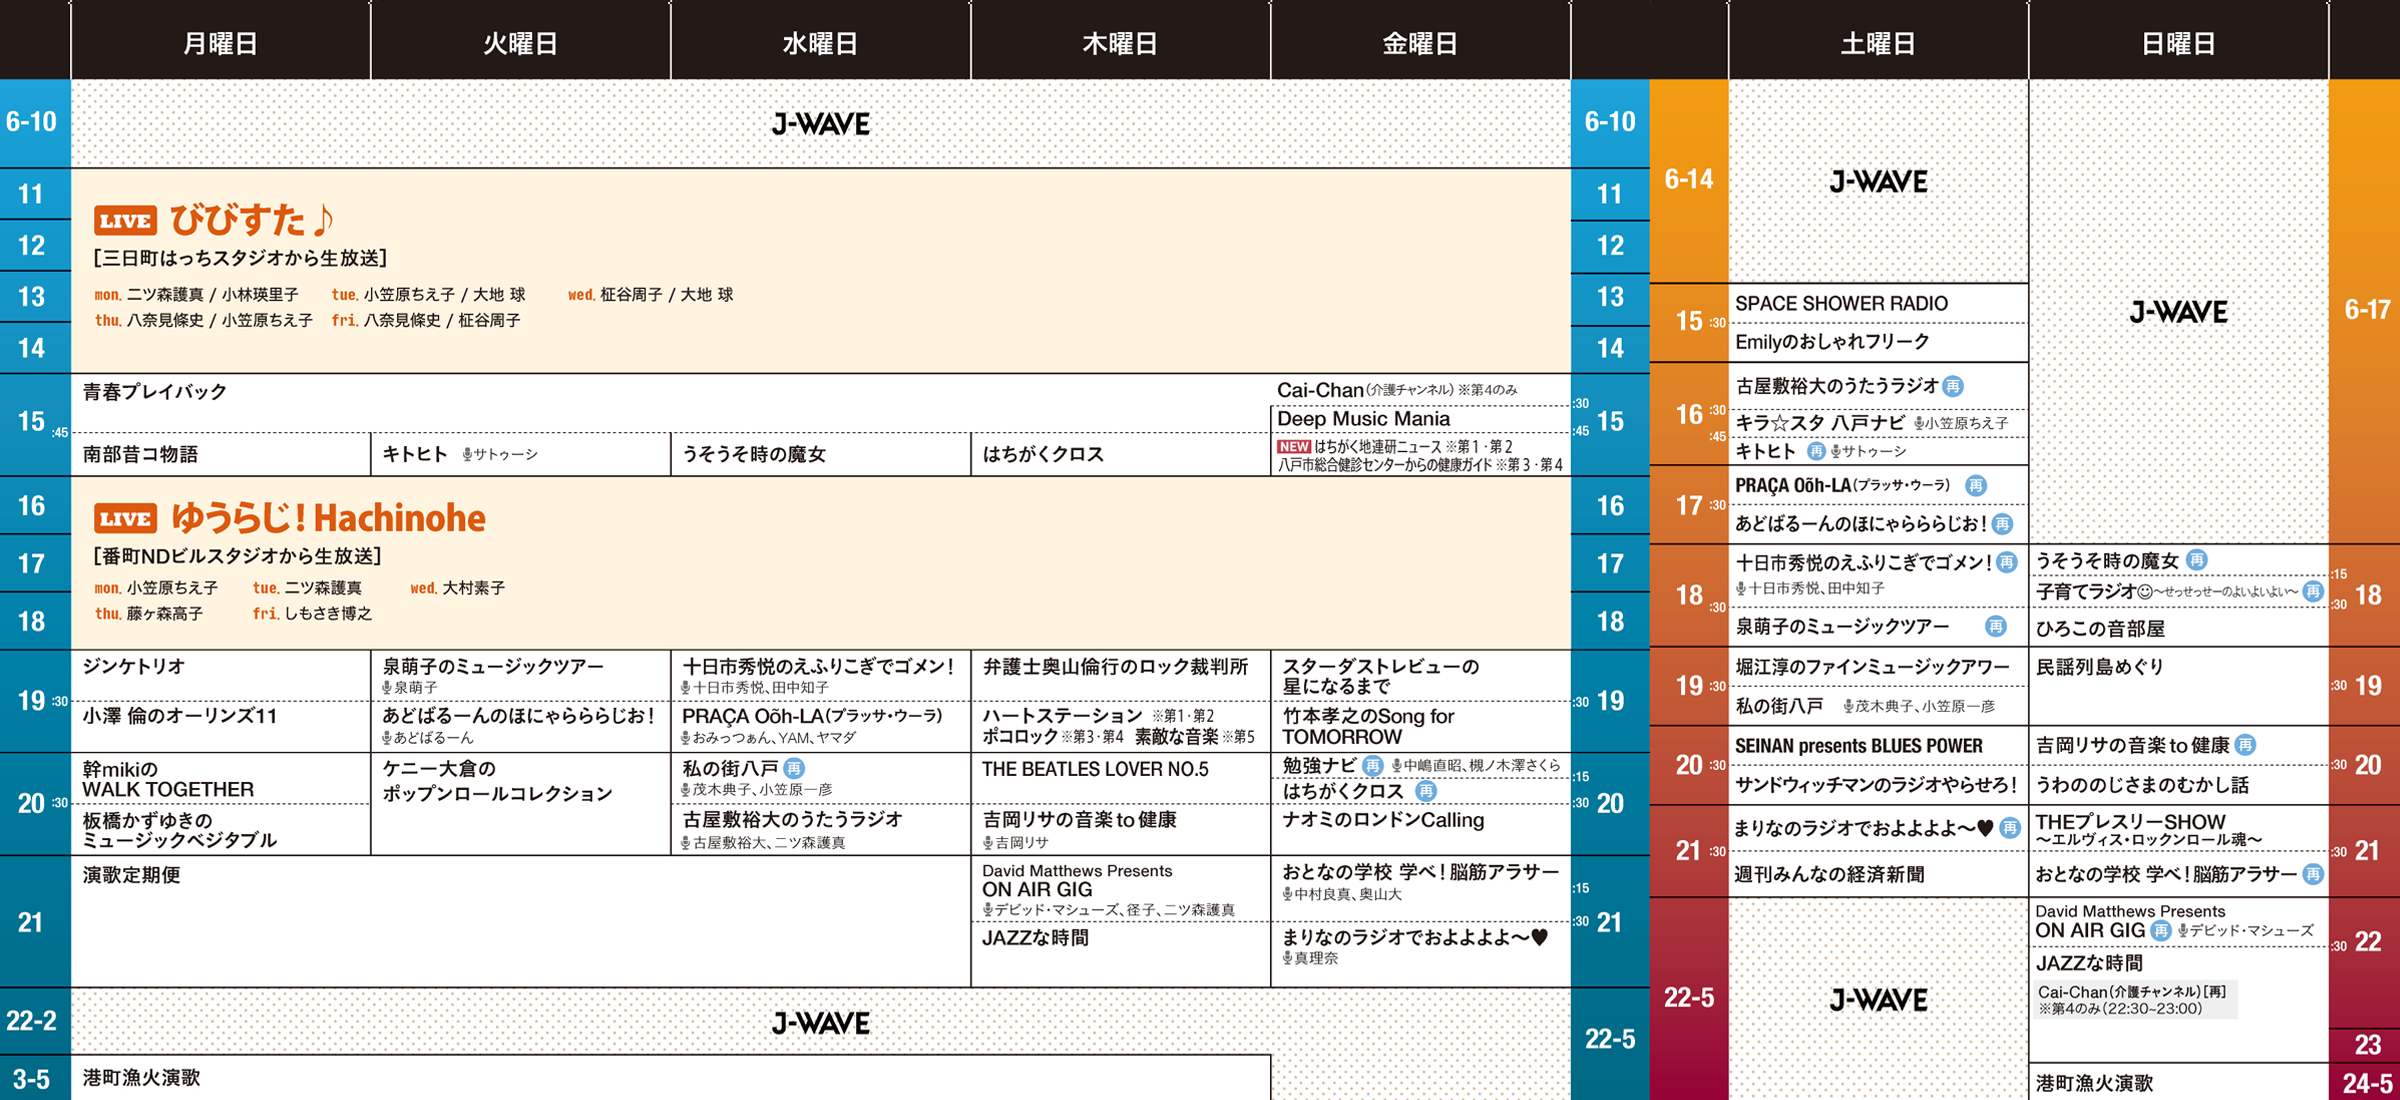Click the red NEW badge in Friday's column

1293,447
